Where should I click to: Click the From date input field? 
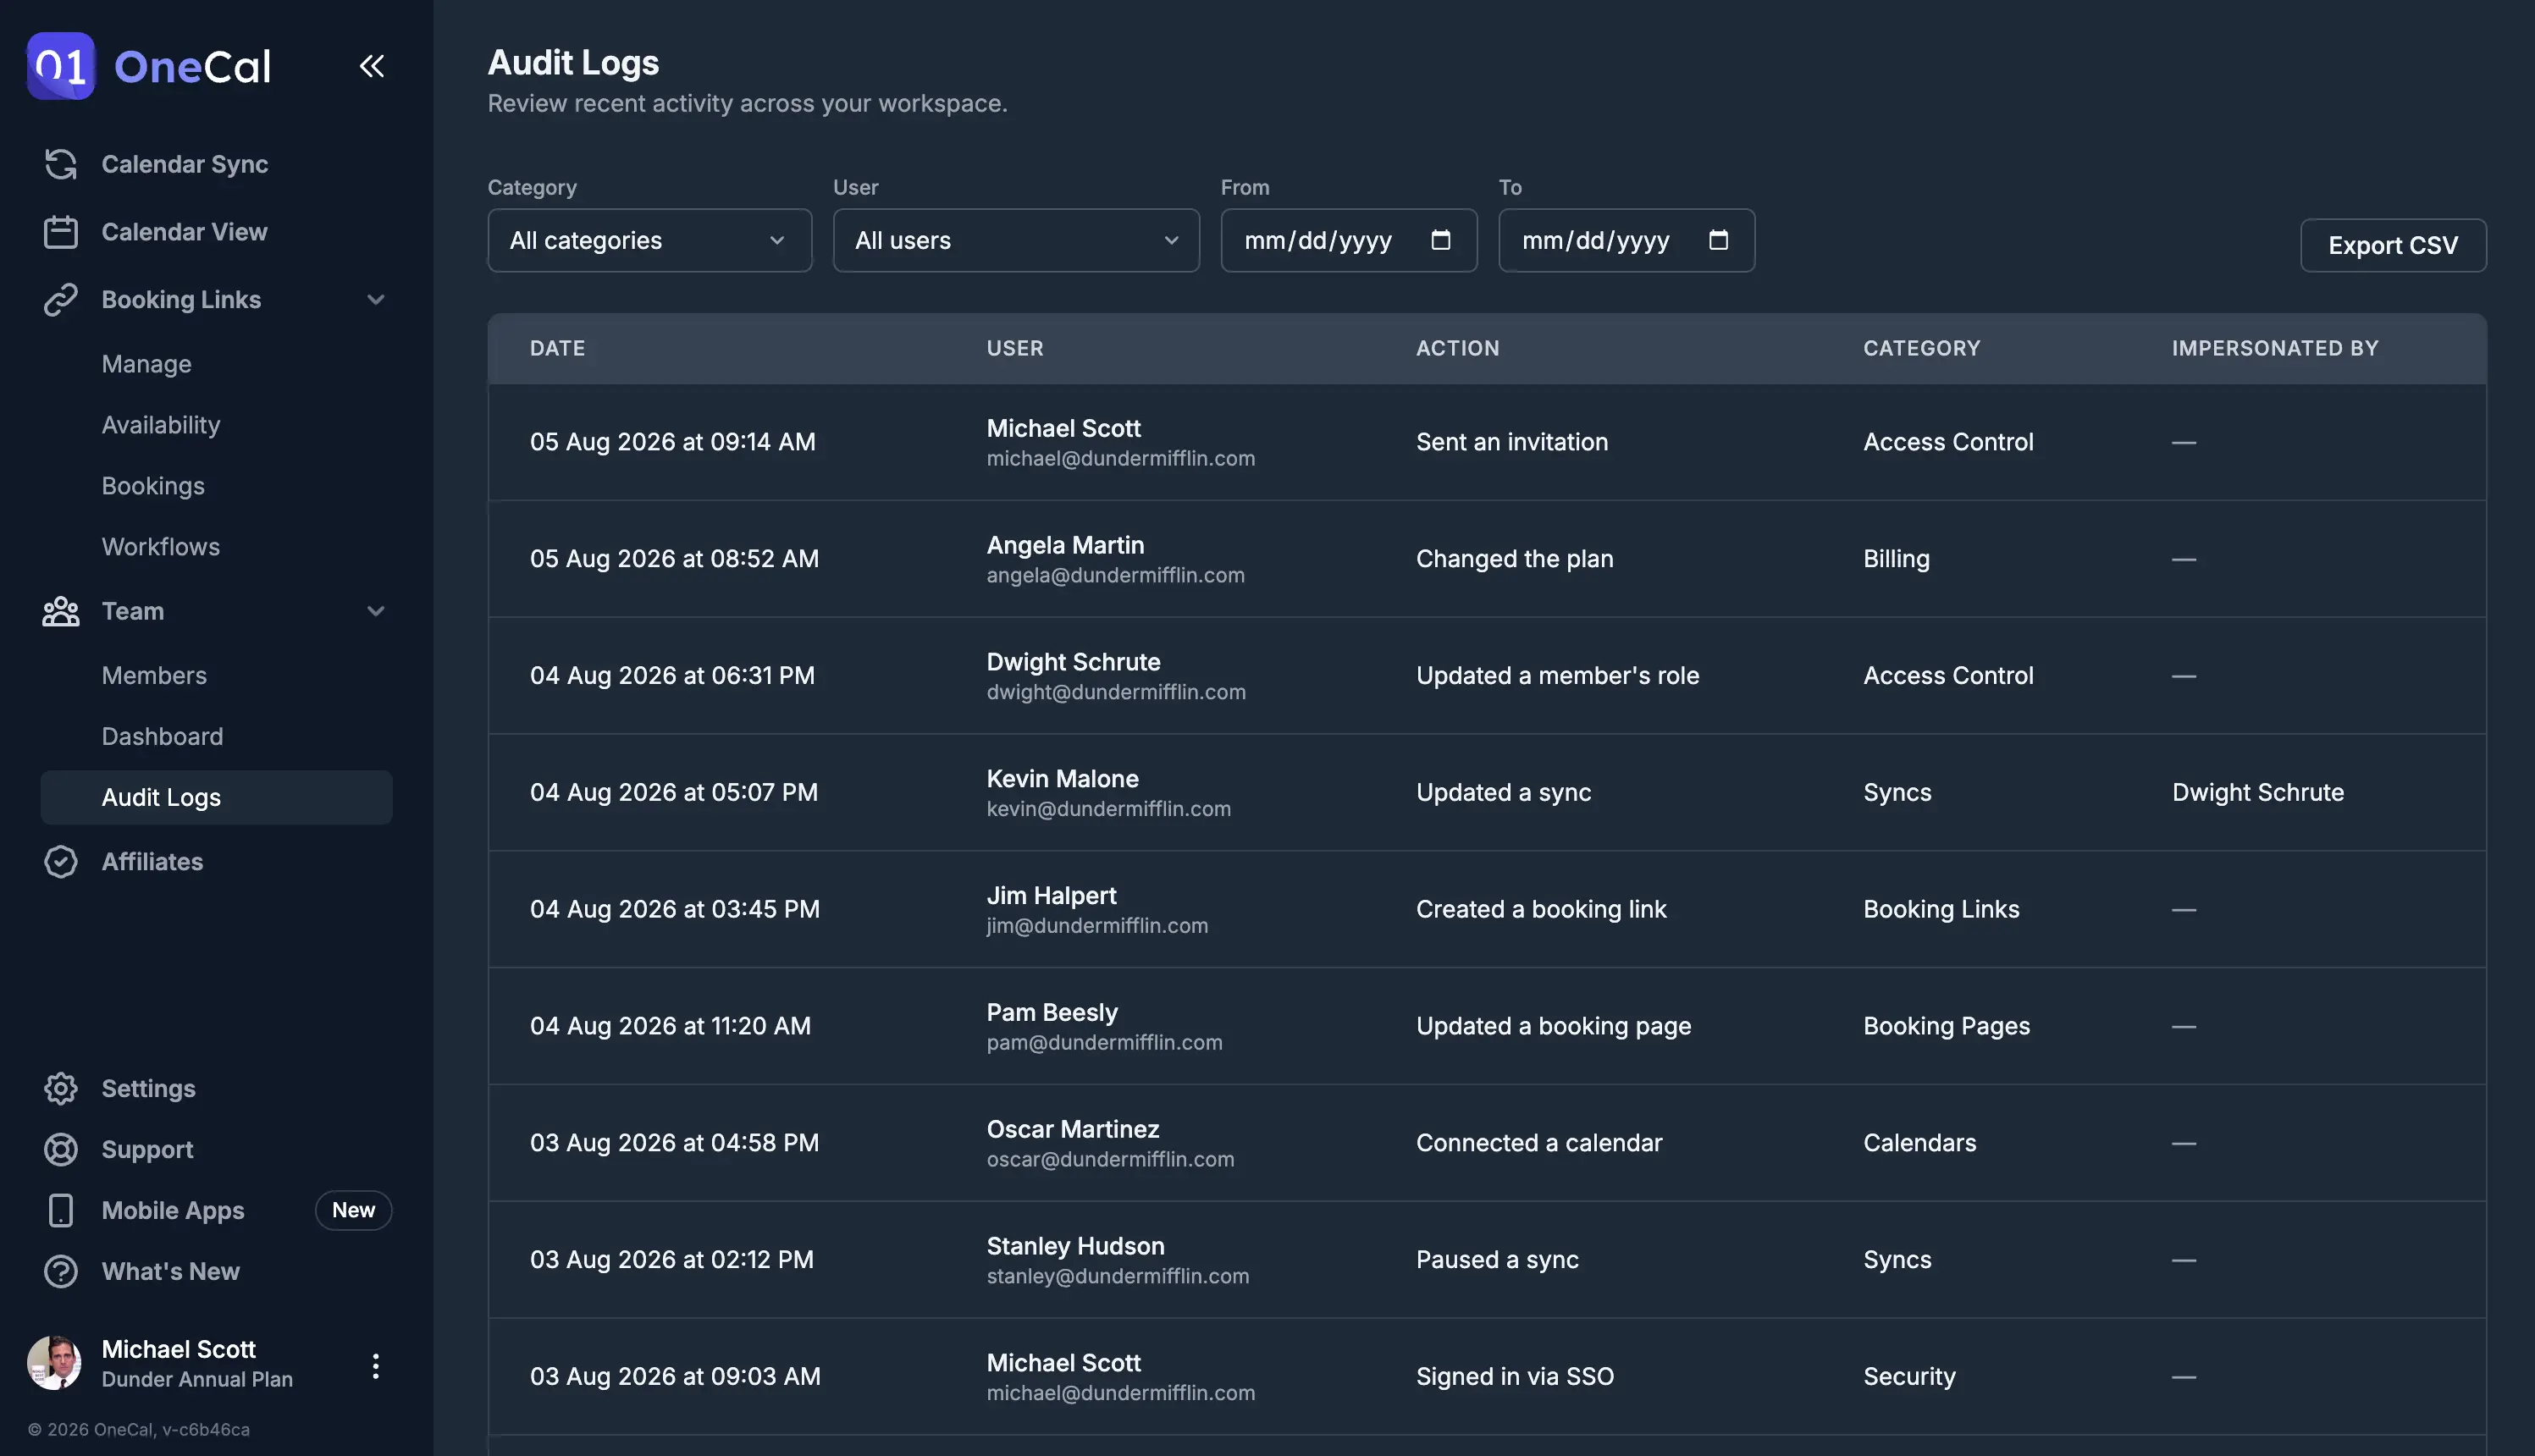(x=1348, y=240)
